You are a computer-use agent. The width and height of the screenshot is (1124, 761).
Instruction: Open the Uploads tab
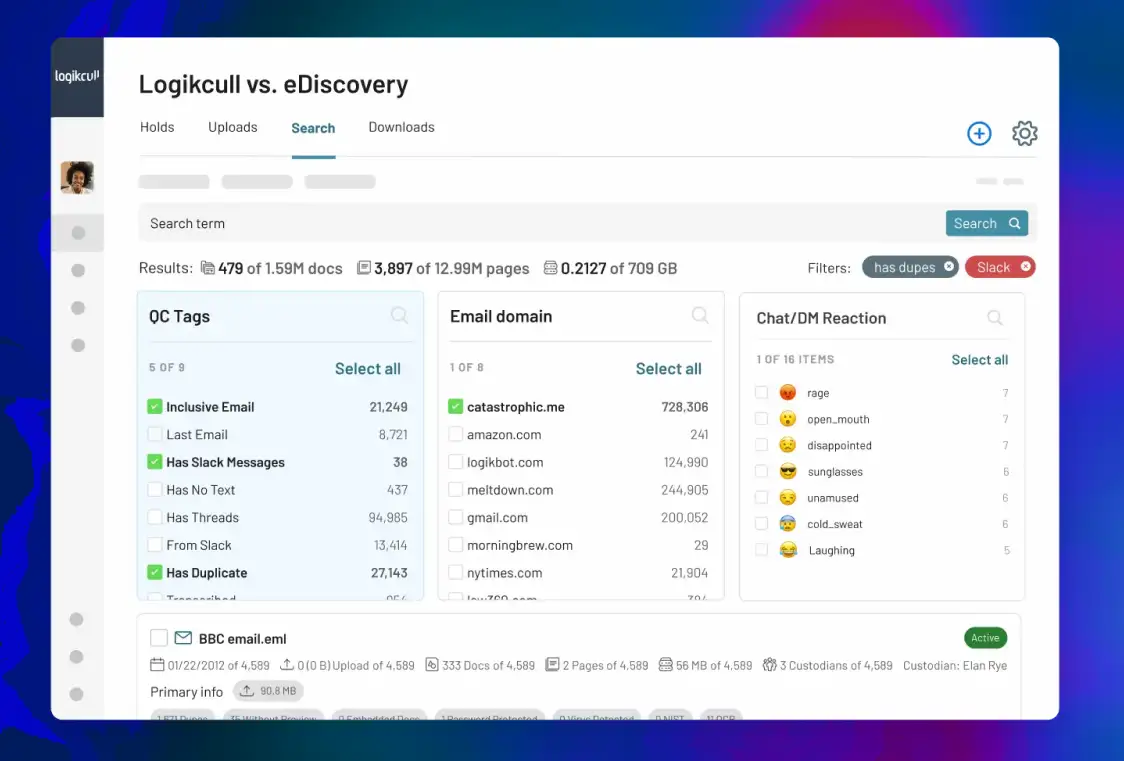[232, 128]
